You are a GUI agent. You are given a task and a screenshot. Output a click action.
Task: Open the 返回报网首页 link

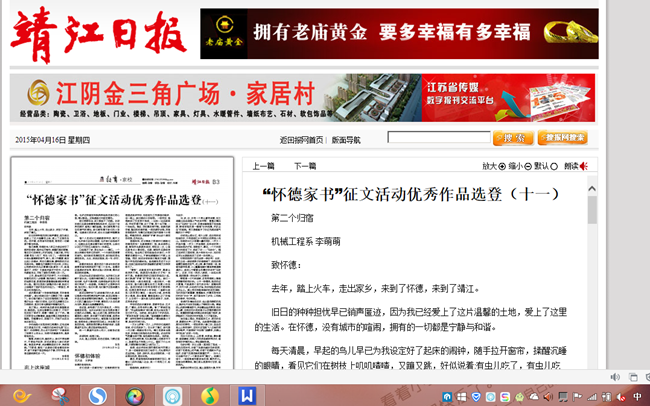tap(301, 140)
